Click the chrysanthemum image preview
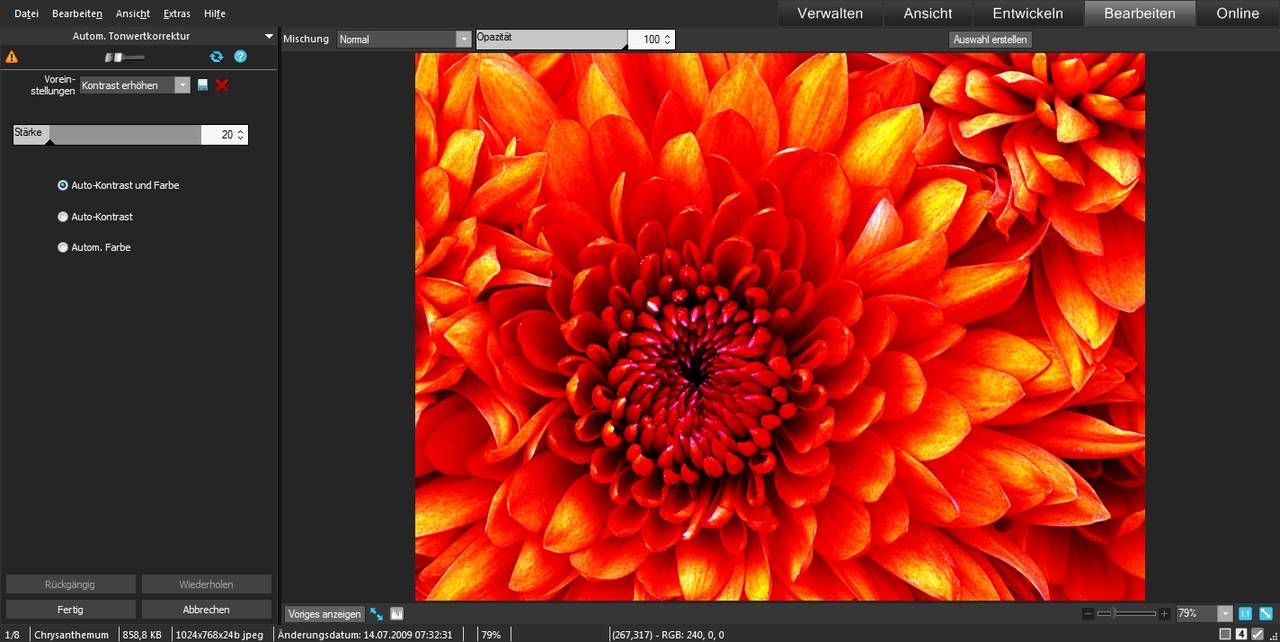Image resolution: width=1280 pixels, height=642 pixels. [x=780, y=327]
